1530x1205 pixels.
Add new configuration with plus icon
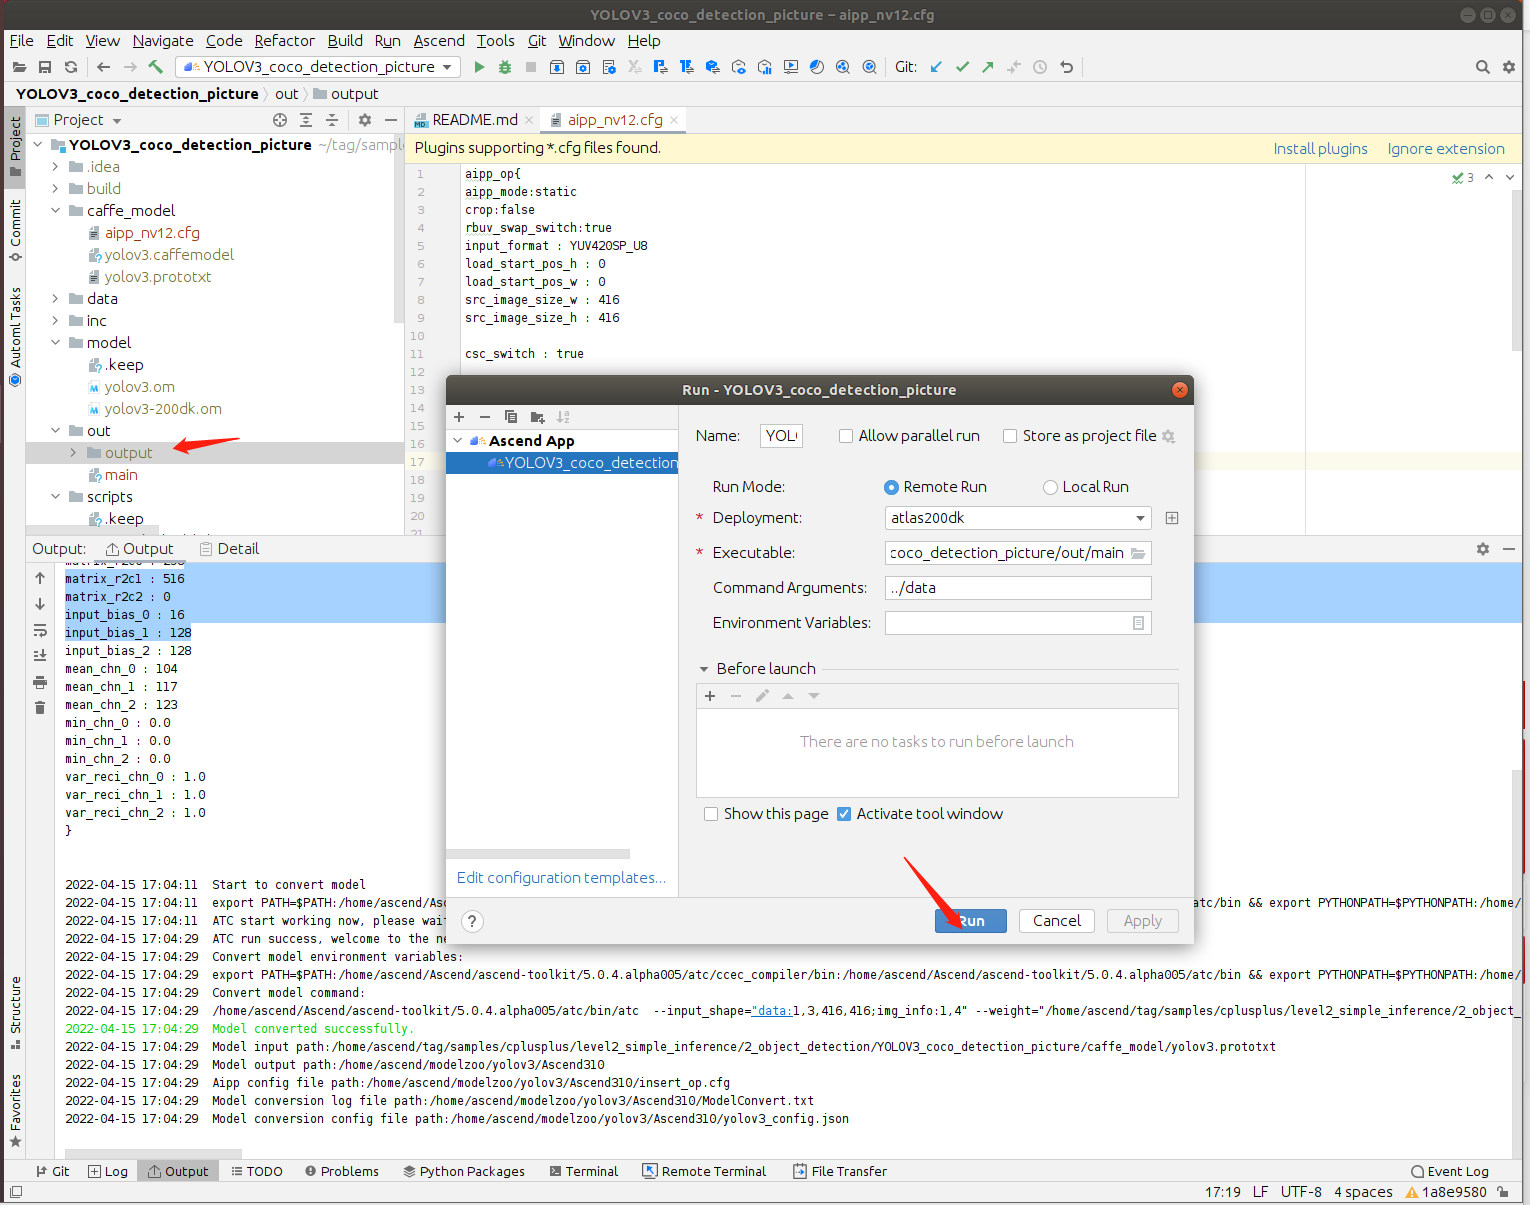(459, 417)
